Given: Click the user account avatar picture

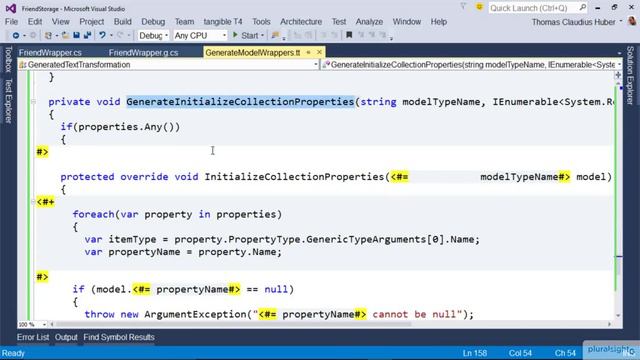Looking at the screenshot, I should [633, 21].
